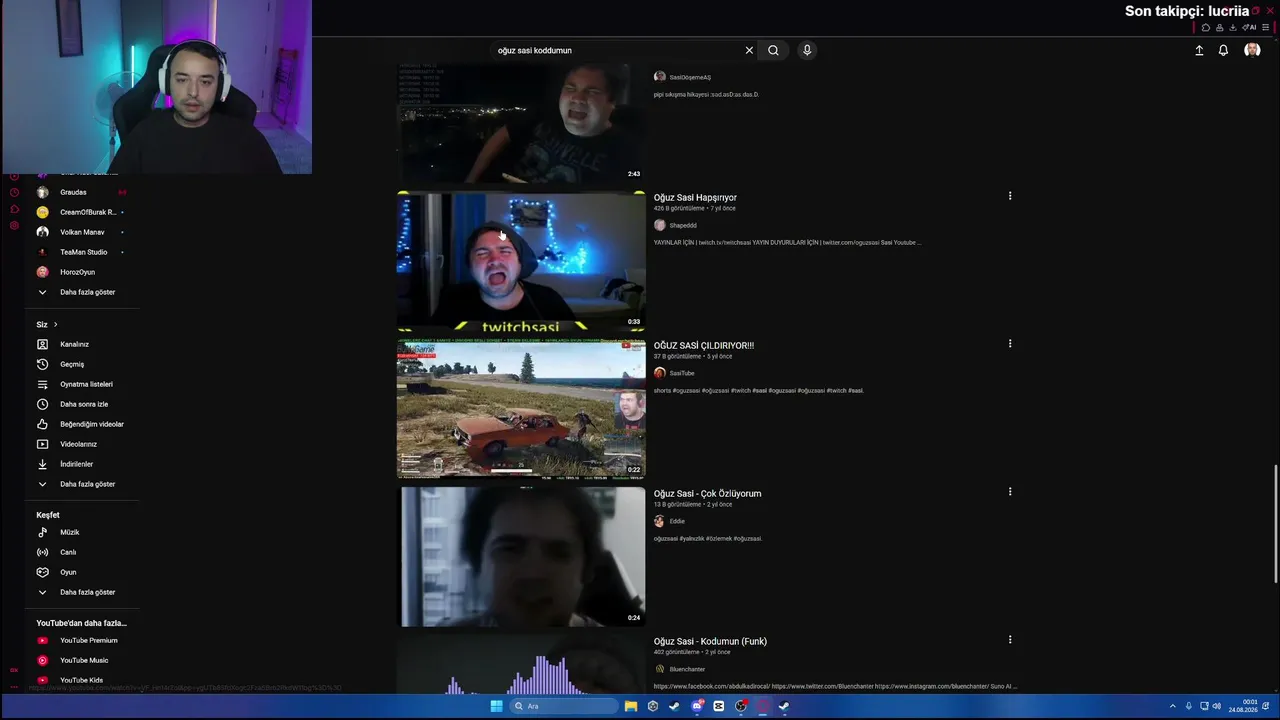Show hidden system tray icons
This screenshot has width=1280, height=720.
[1172, 706]
